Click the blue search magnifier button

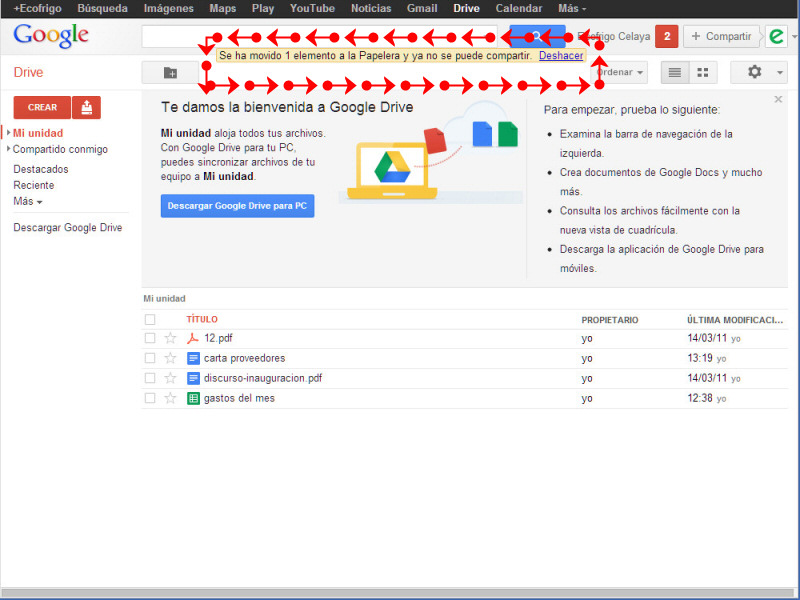[537, 36]
